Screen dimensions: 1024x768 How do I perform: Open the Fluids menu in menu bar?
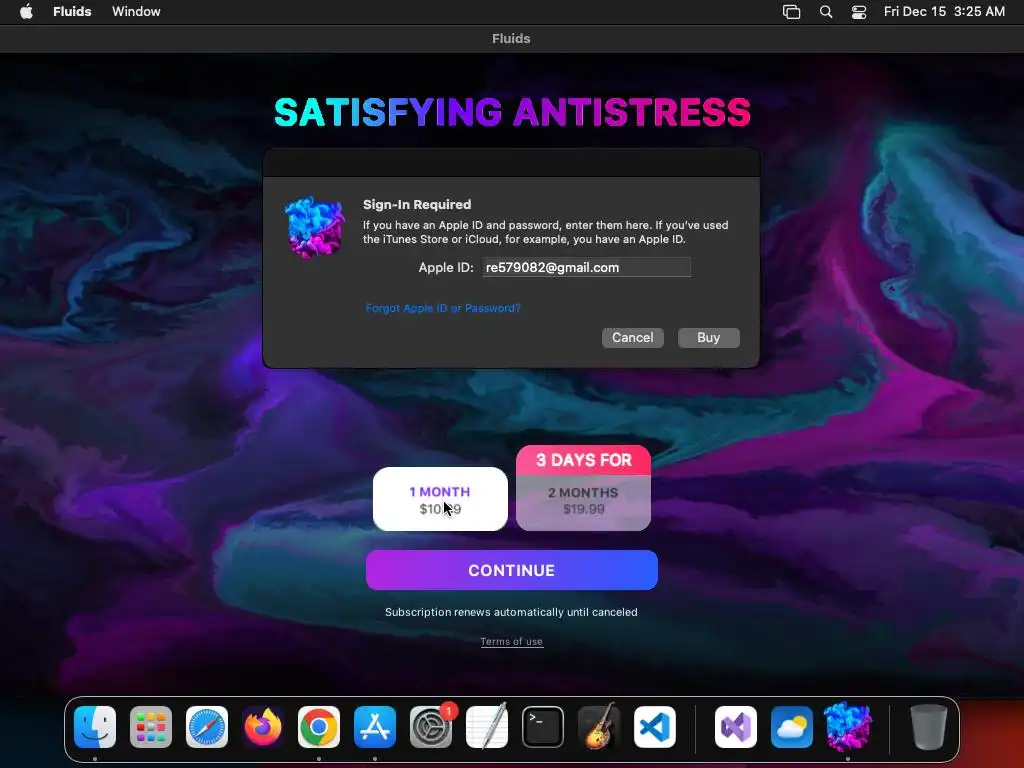coord(72,12)
